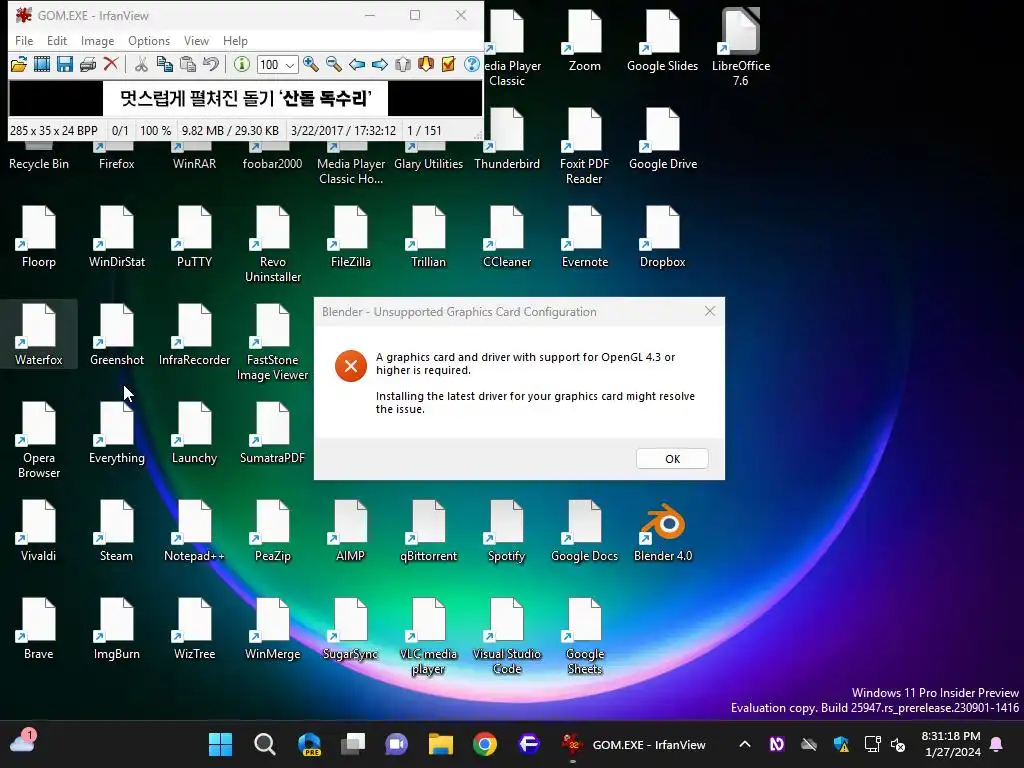Select the PuTTY desktop shortcut
The height and width of the screenshot is (768, 1024).
click(195, 238)
